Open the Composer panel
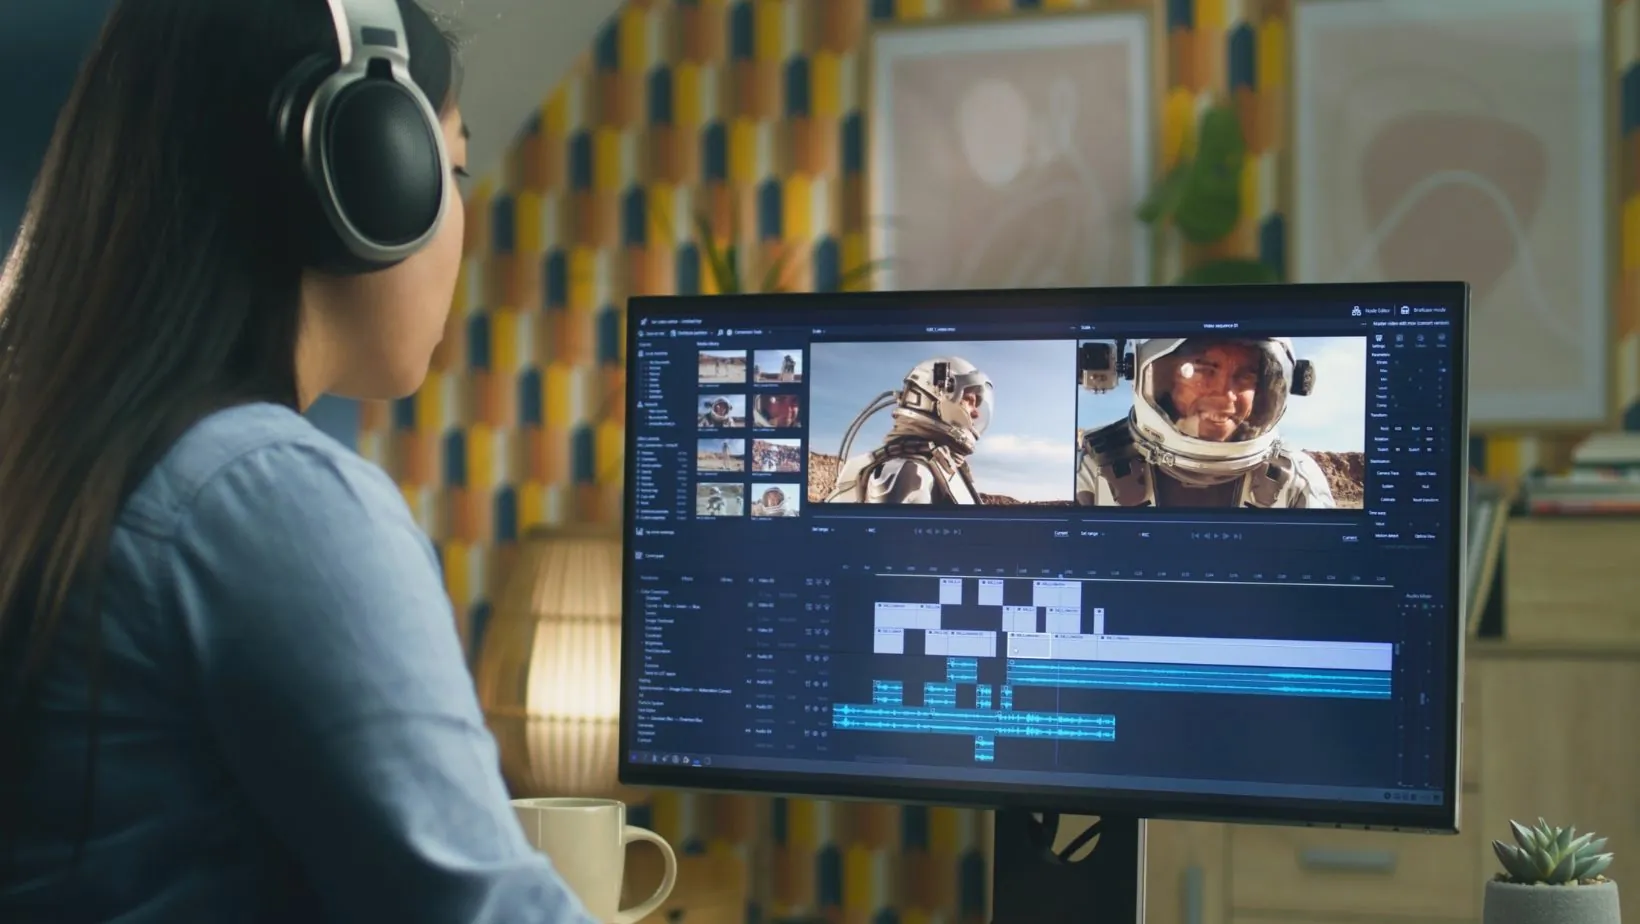 651,555
